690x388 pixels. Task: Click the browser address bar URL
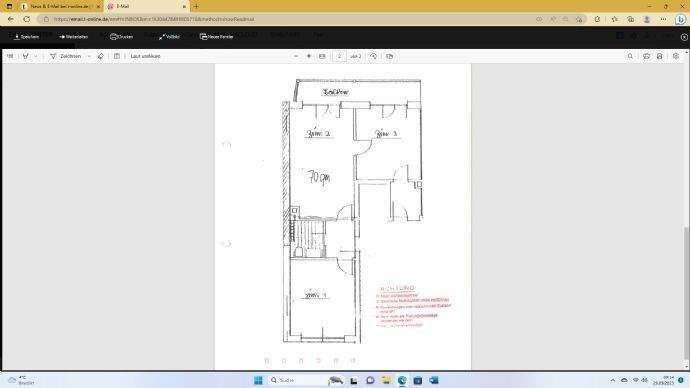154,19
